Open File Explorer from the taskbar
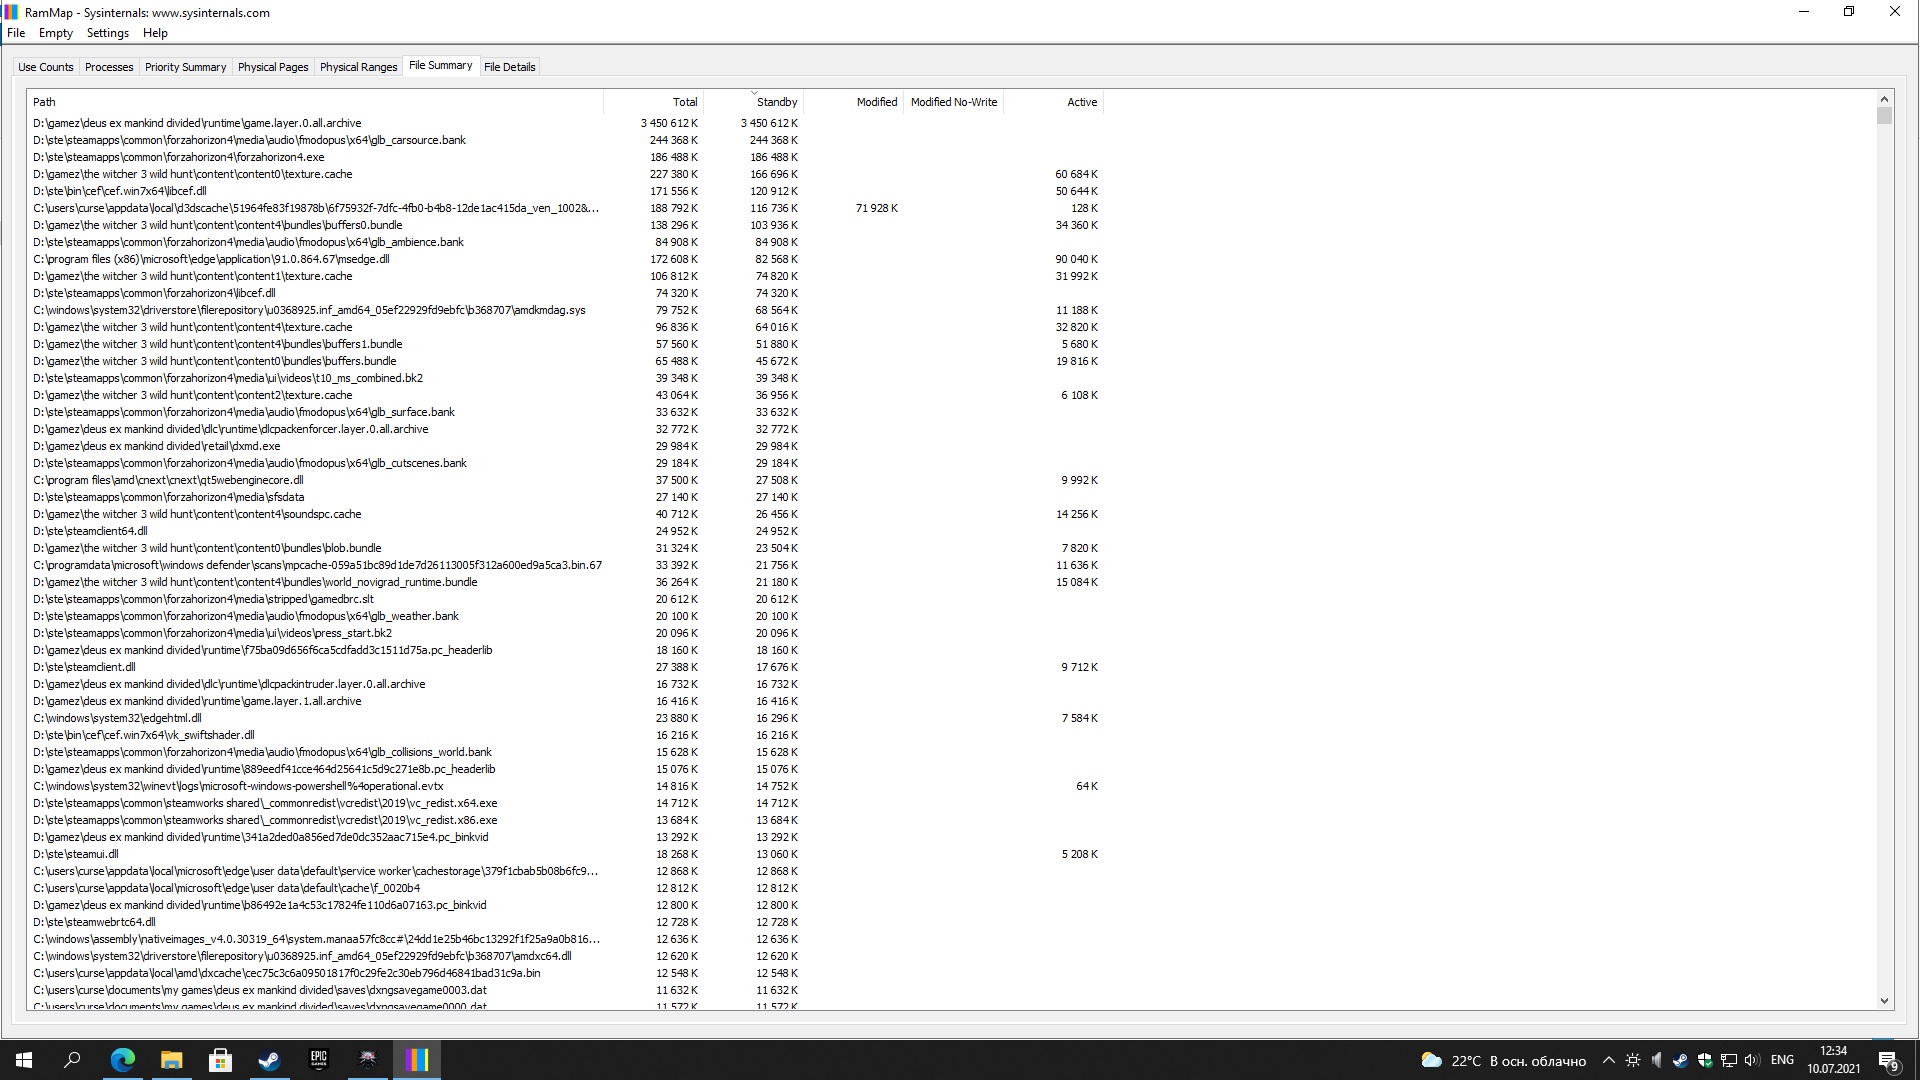The height and width of the screenshot is (1080, 1920). click(171, 1060)
